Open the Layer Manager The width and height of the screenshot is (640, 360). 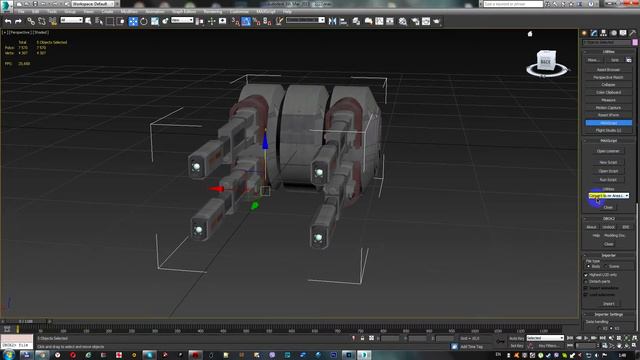(x=356, y=21)
